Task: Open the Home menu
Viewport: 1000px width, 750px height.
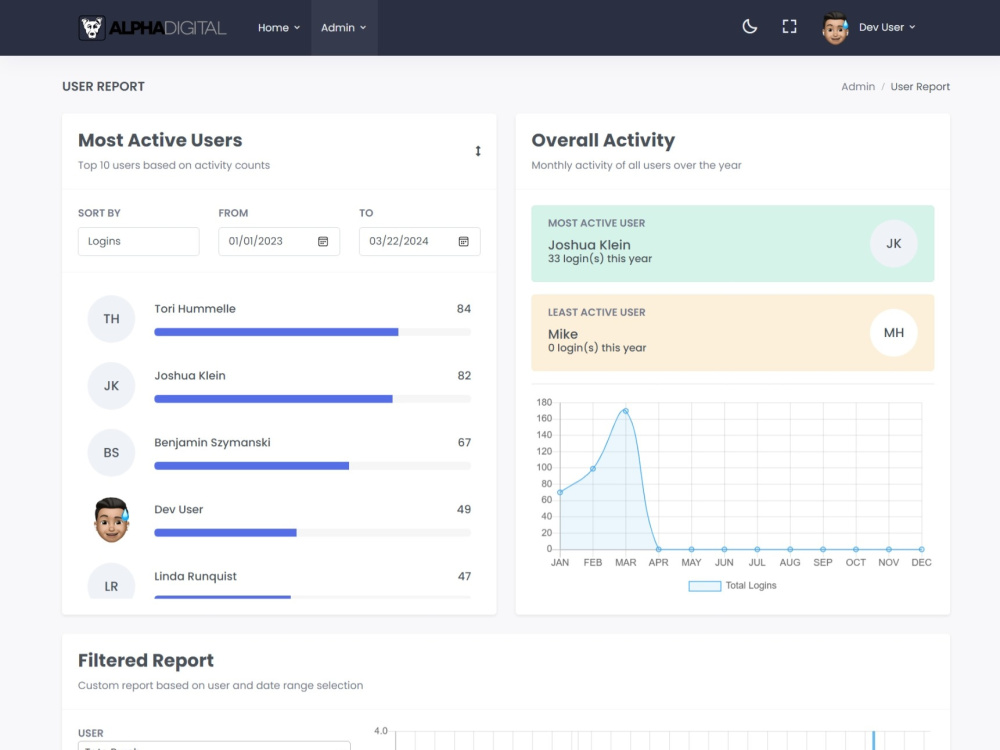Action: click(279, 27)
